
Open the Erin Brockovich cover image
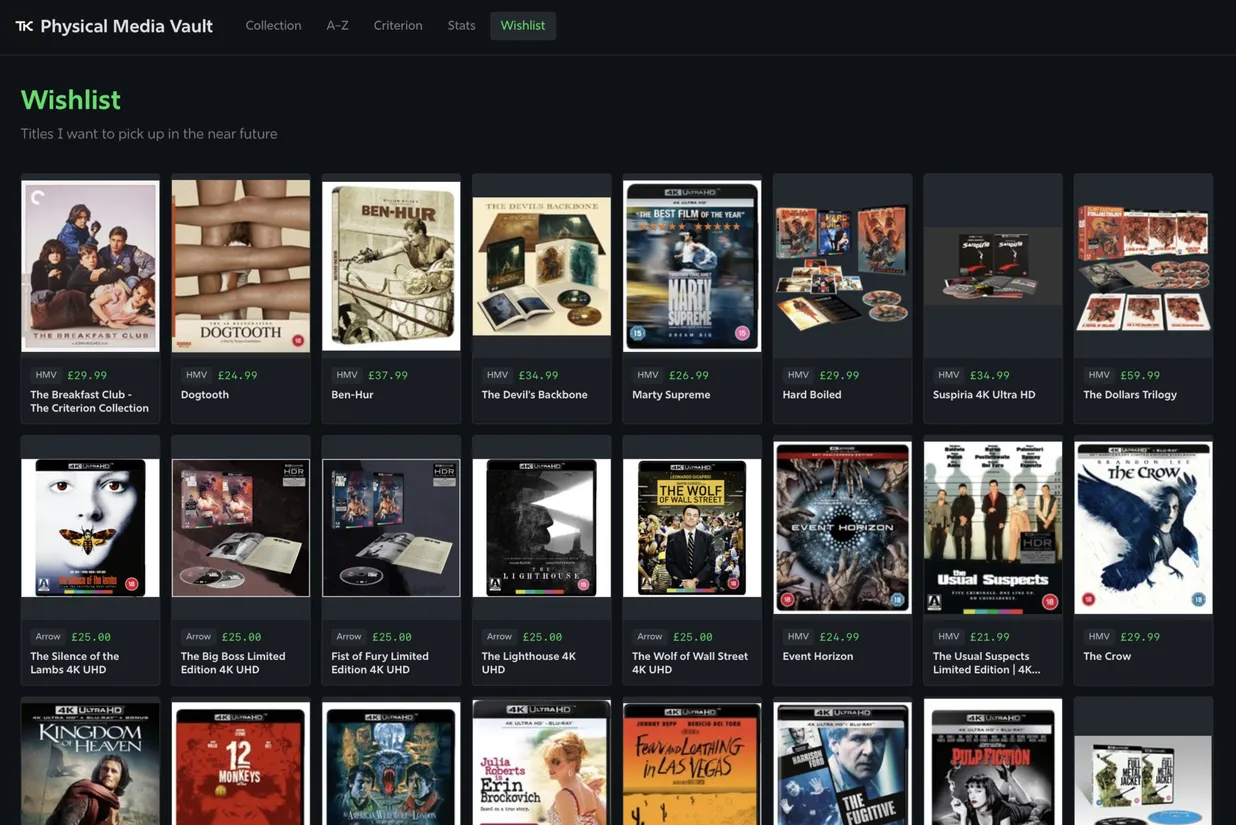(x=541, y=763)
